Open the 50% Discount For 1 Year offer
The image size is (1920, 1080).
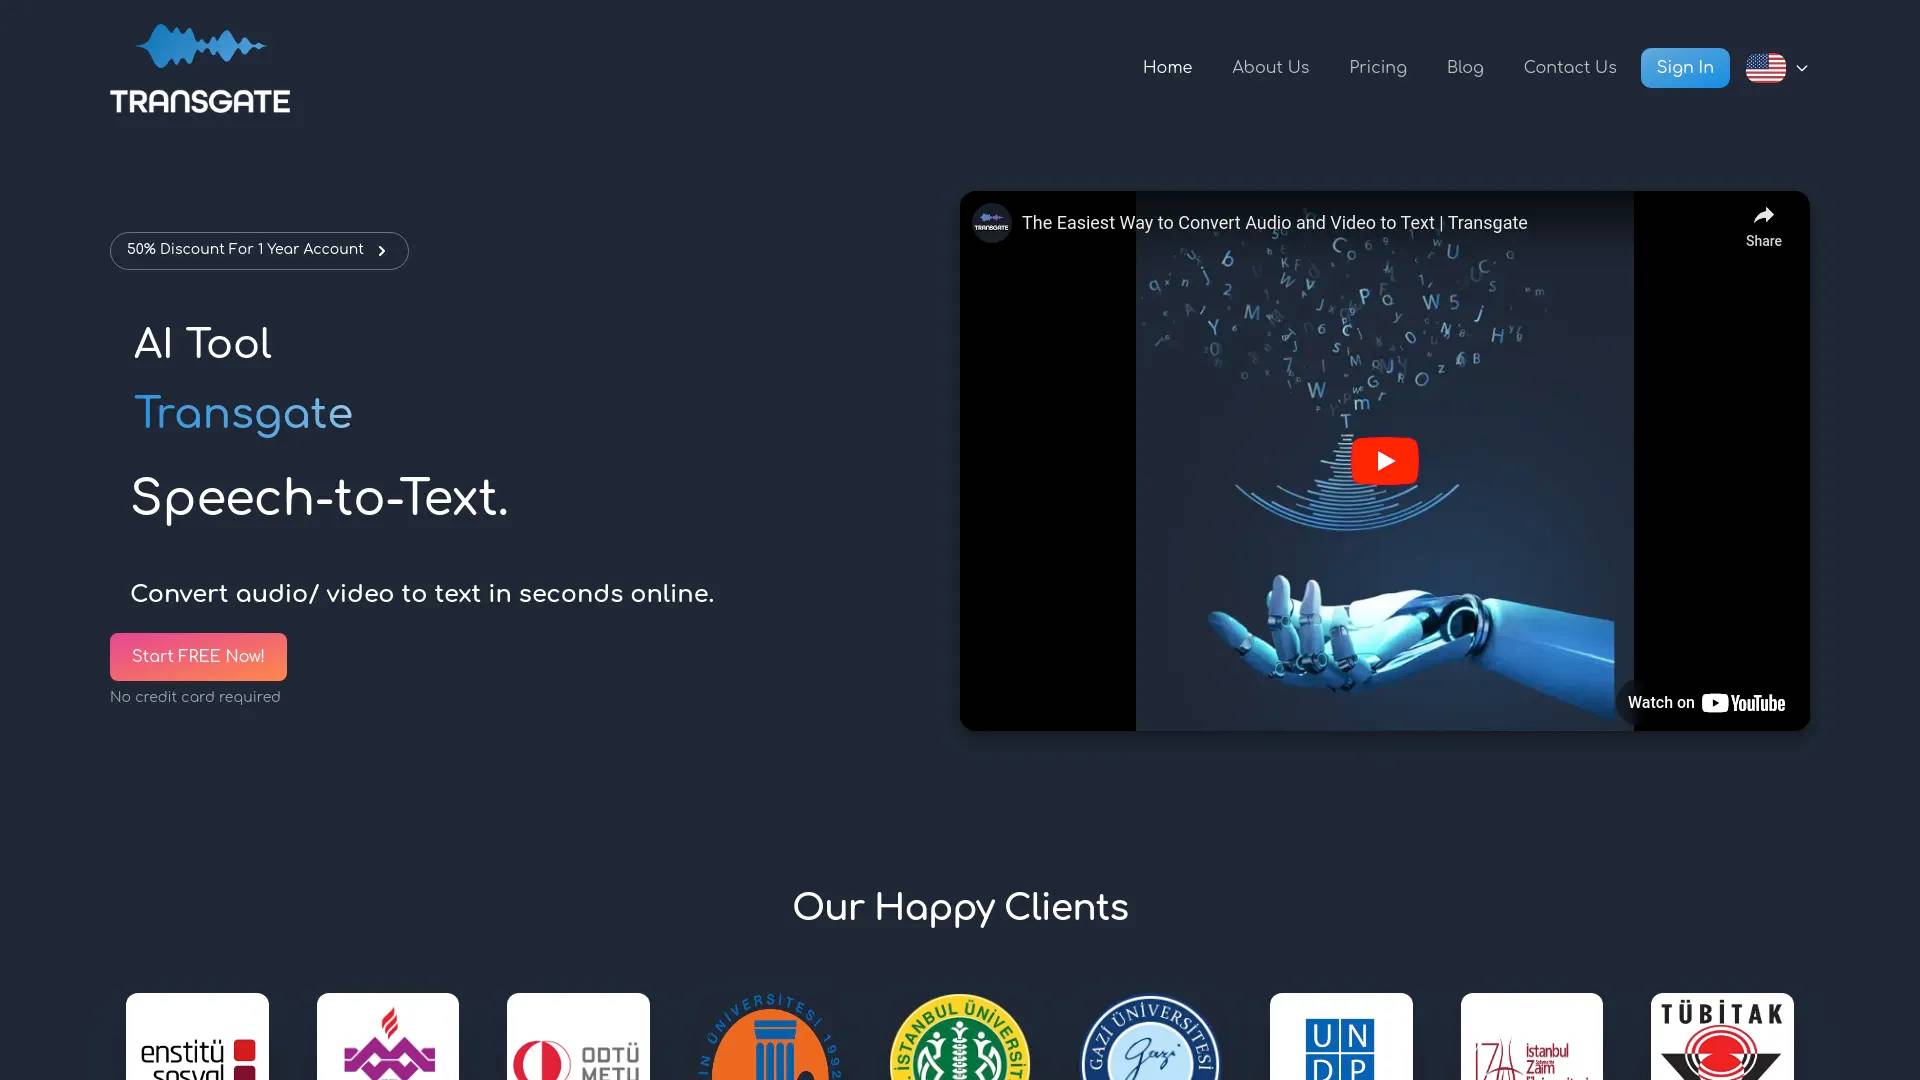(x=259, y=250)
